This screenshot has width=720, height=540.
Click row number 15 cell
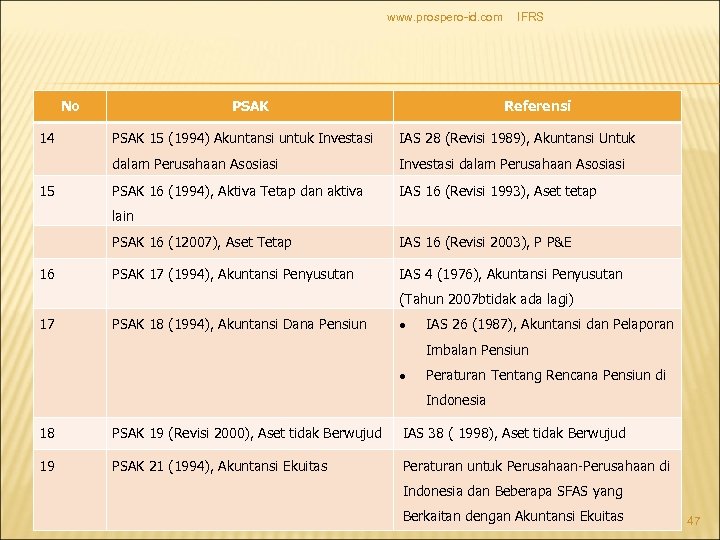[70, 201]
